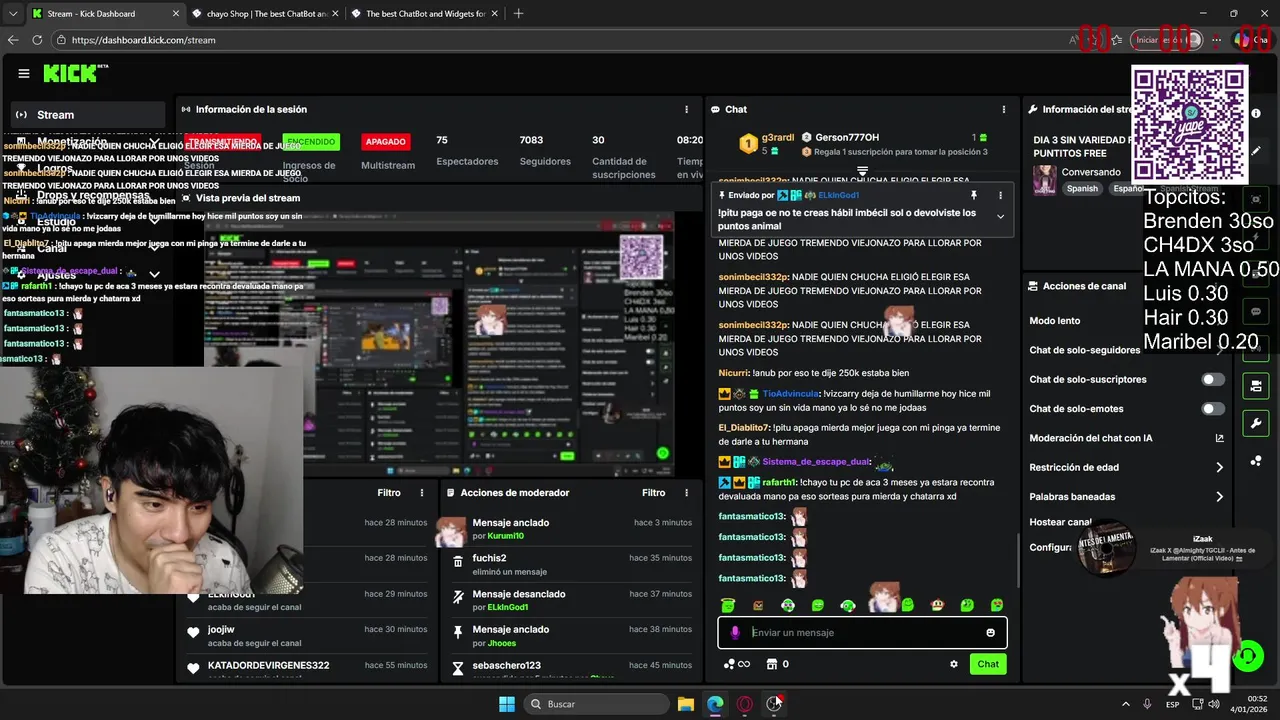Click the stream preview thumbnail
This screenshot has width=1280, height=720.
click(x=438, y=345)
